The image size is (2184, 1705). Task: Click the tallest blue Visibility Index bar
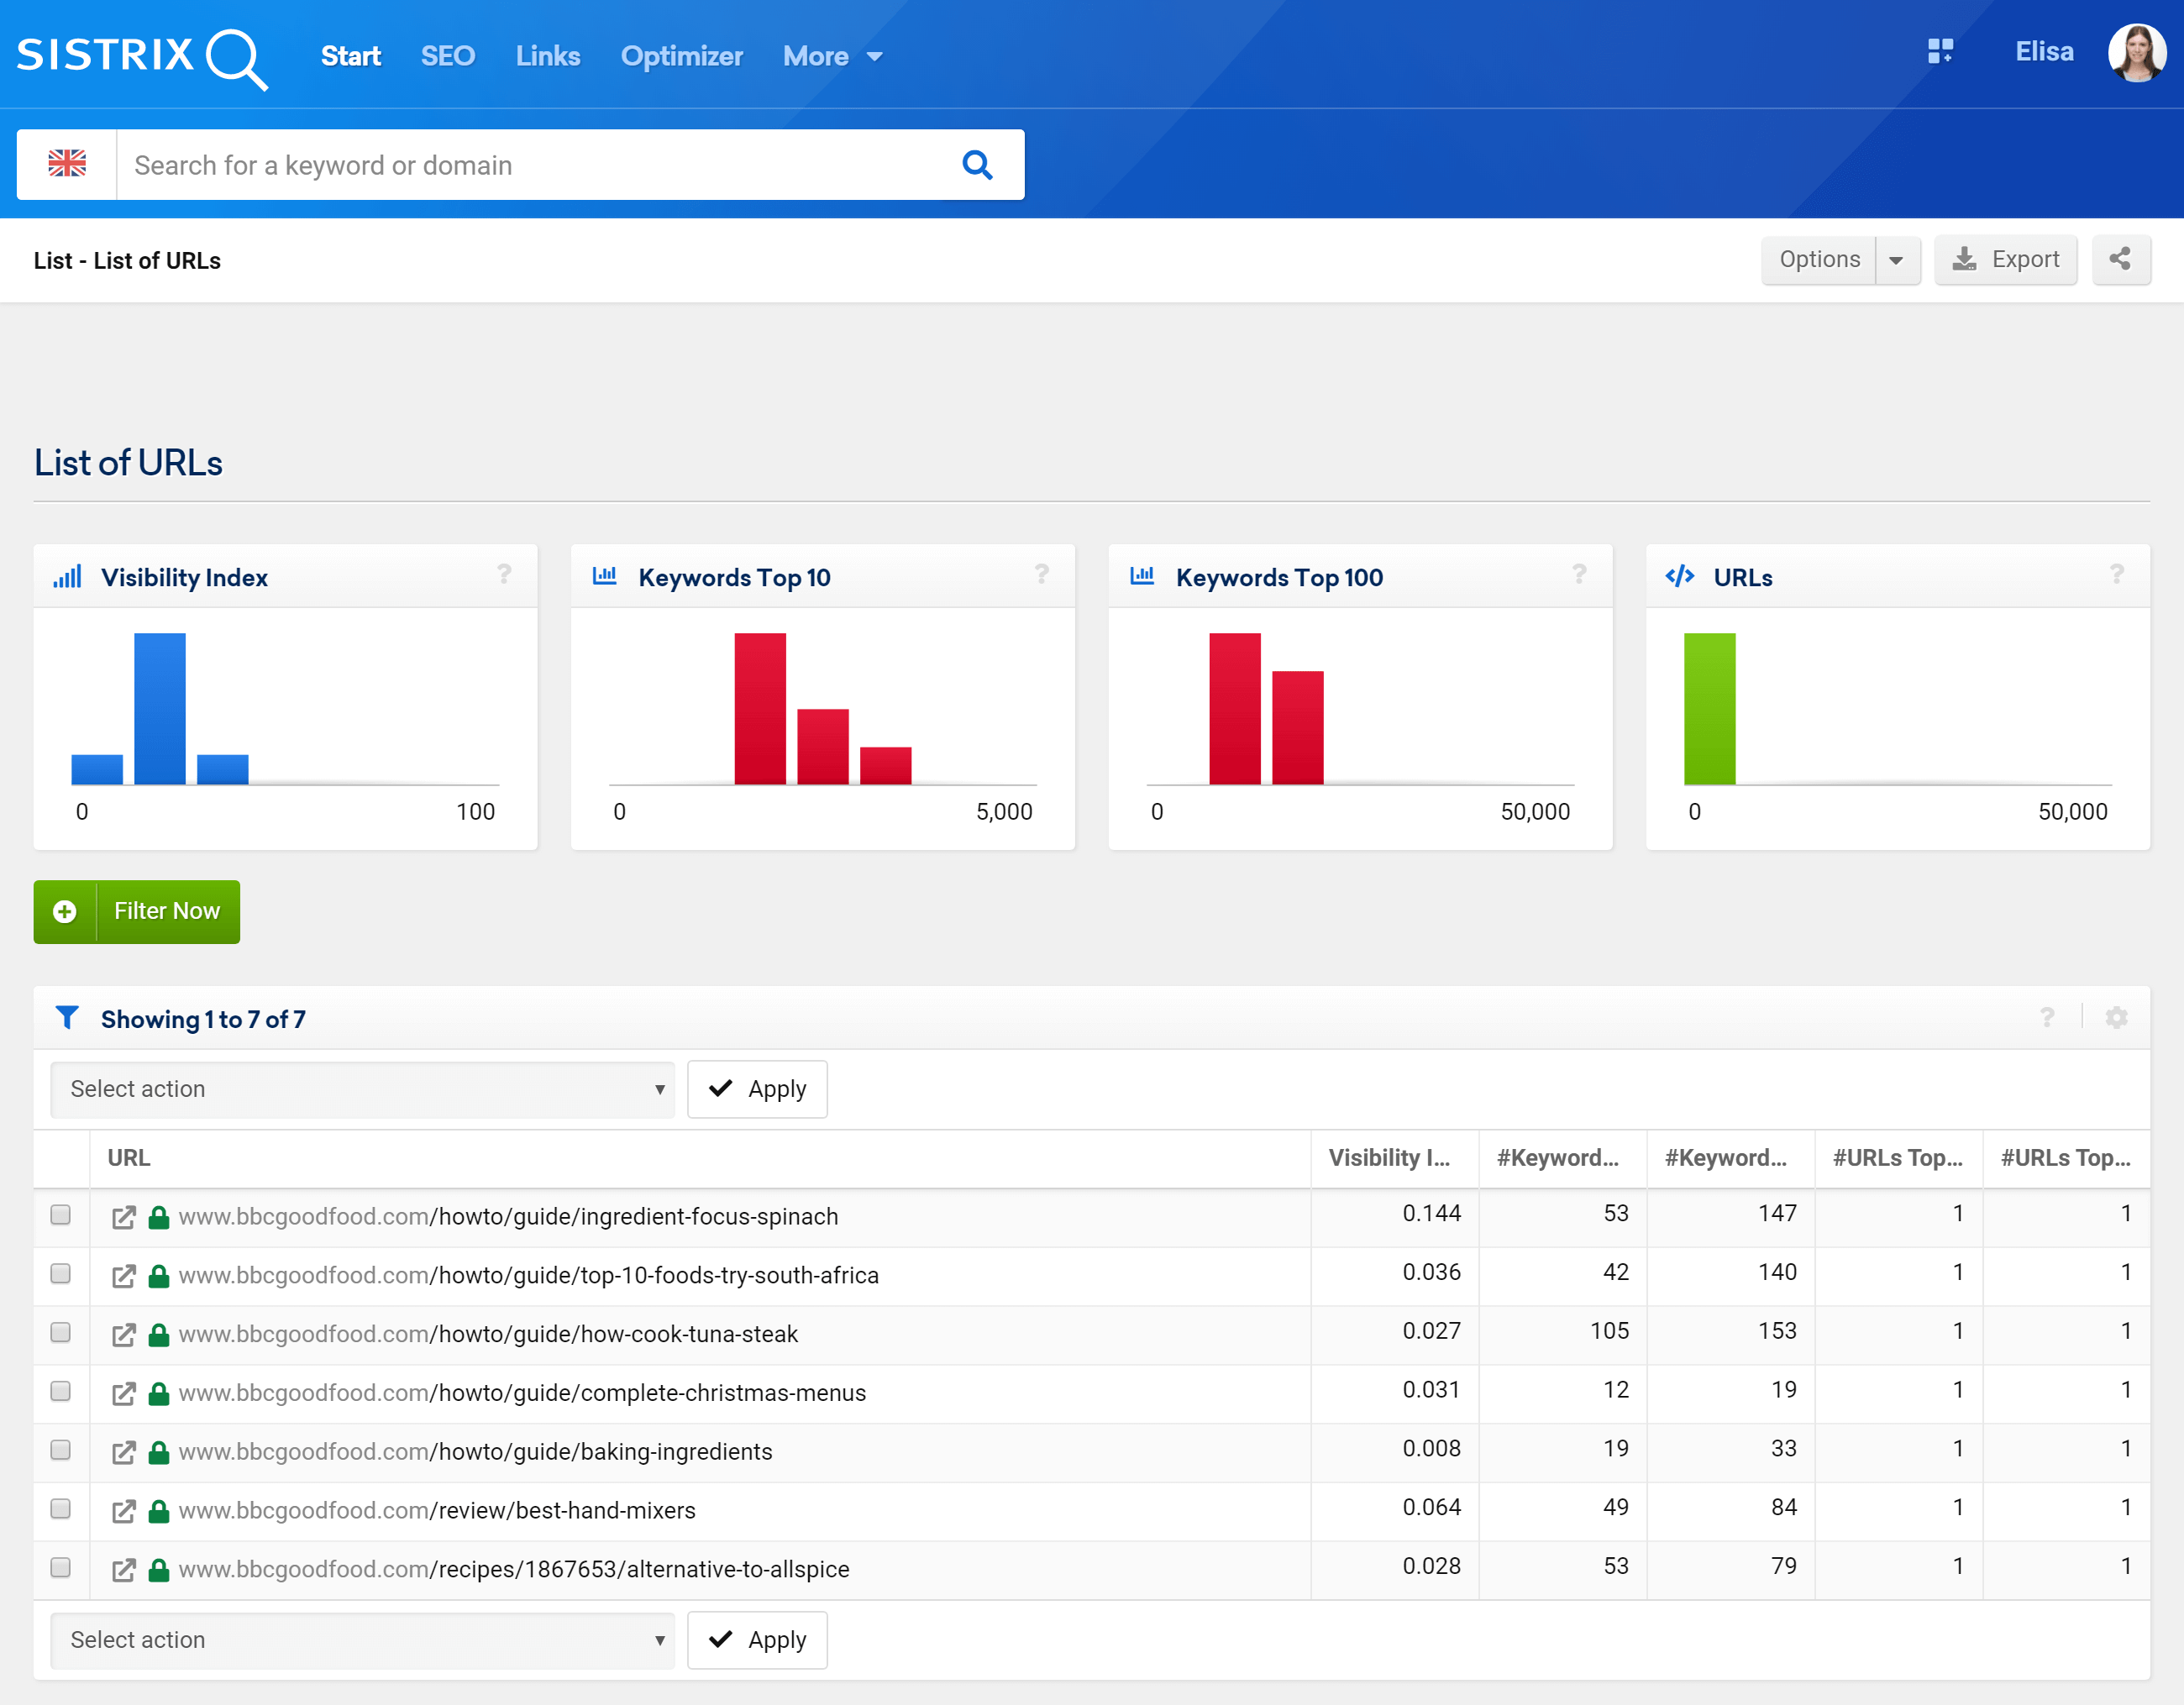(160, 708)
